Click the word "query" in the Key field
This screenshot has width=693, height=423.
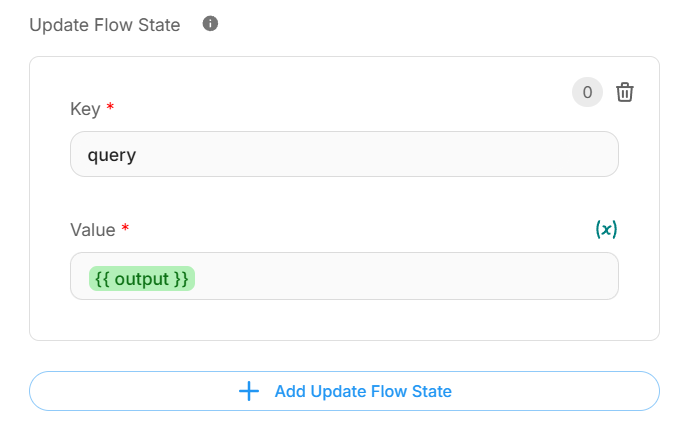tap(112, 156)
